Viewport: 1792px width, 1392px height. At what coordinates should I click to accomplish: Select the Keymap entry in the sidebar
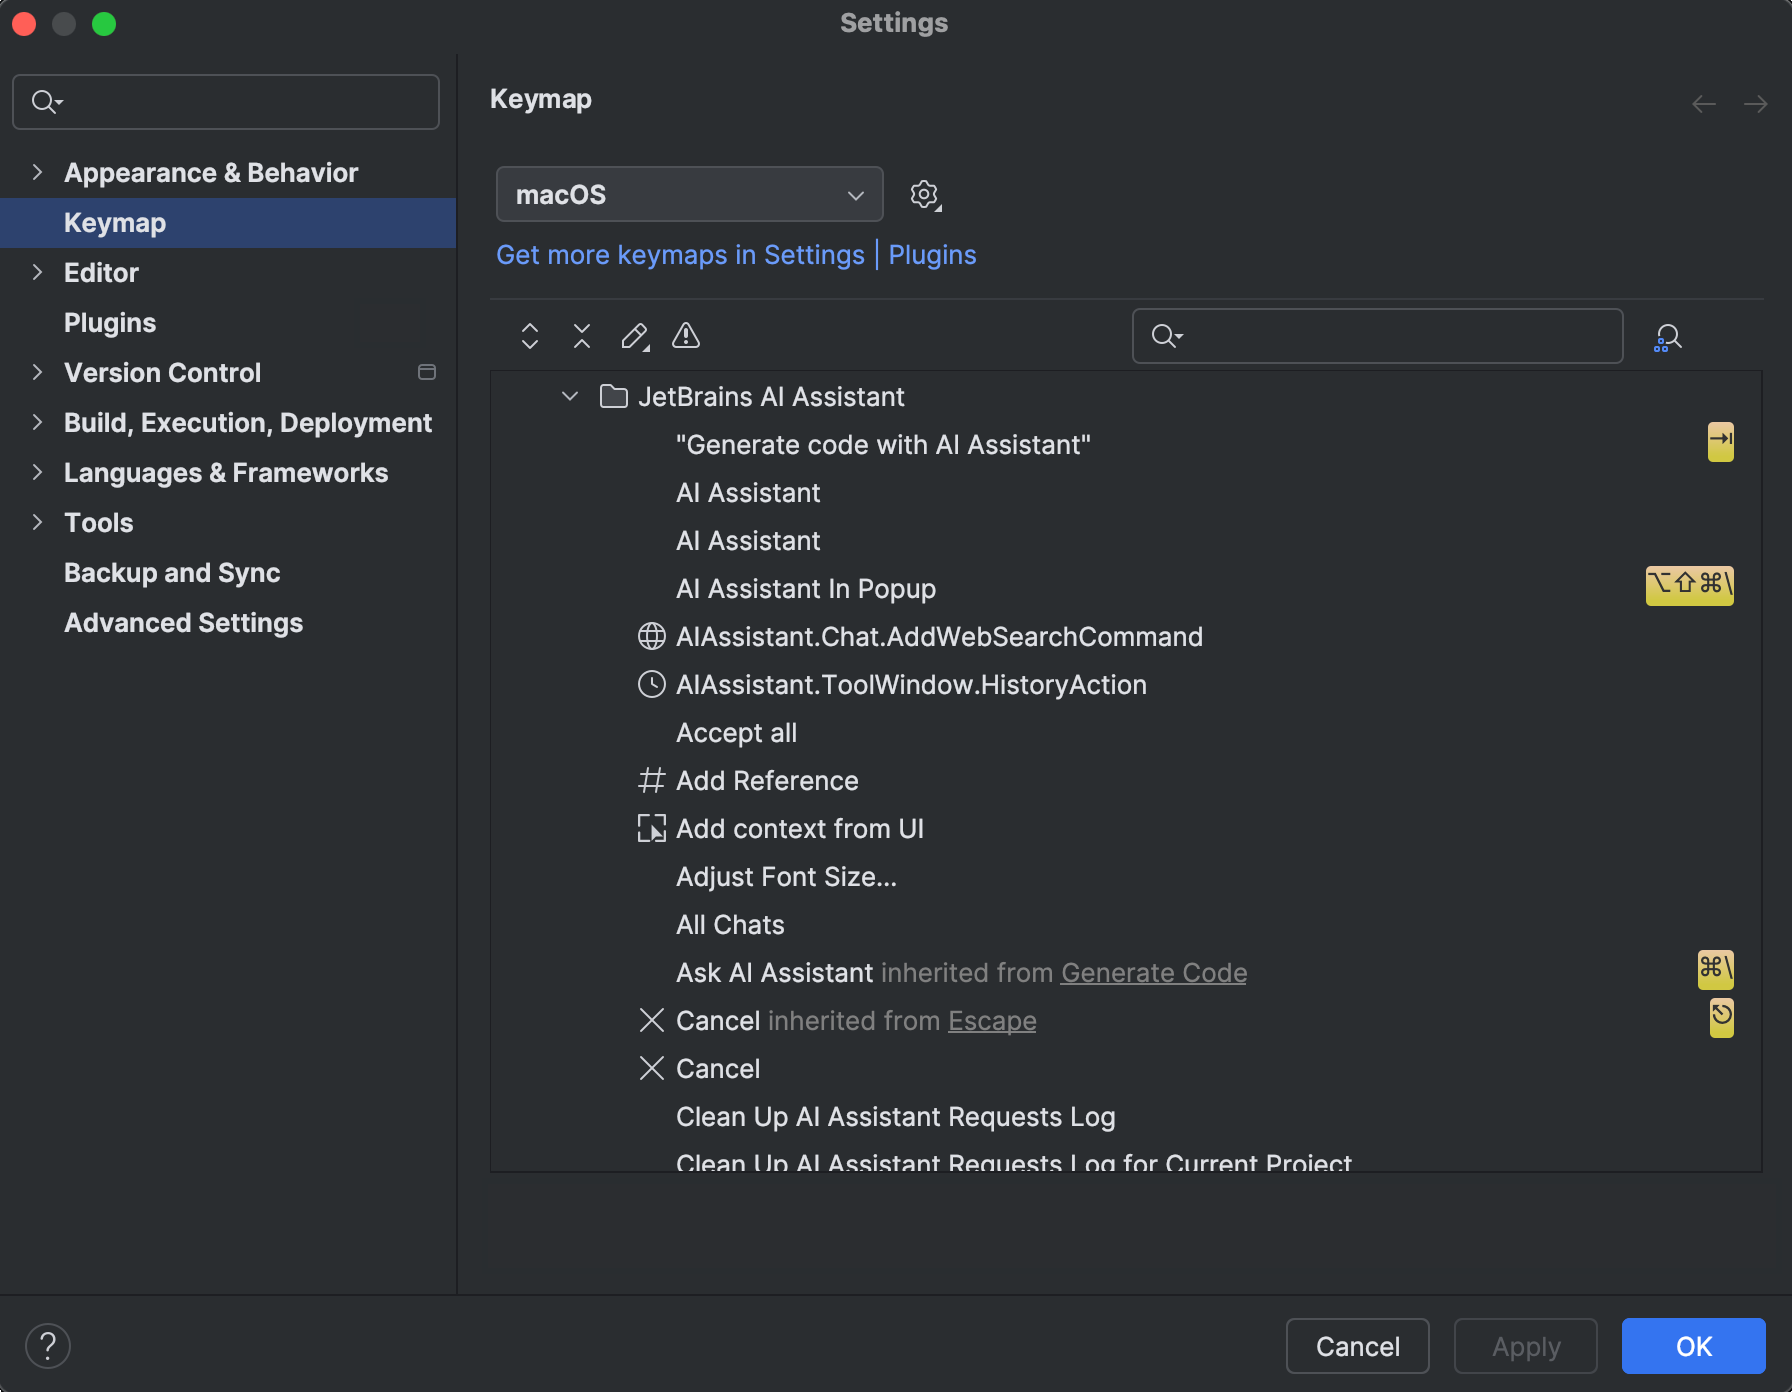[114, 222]
